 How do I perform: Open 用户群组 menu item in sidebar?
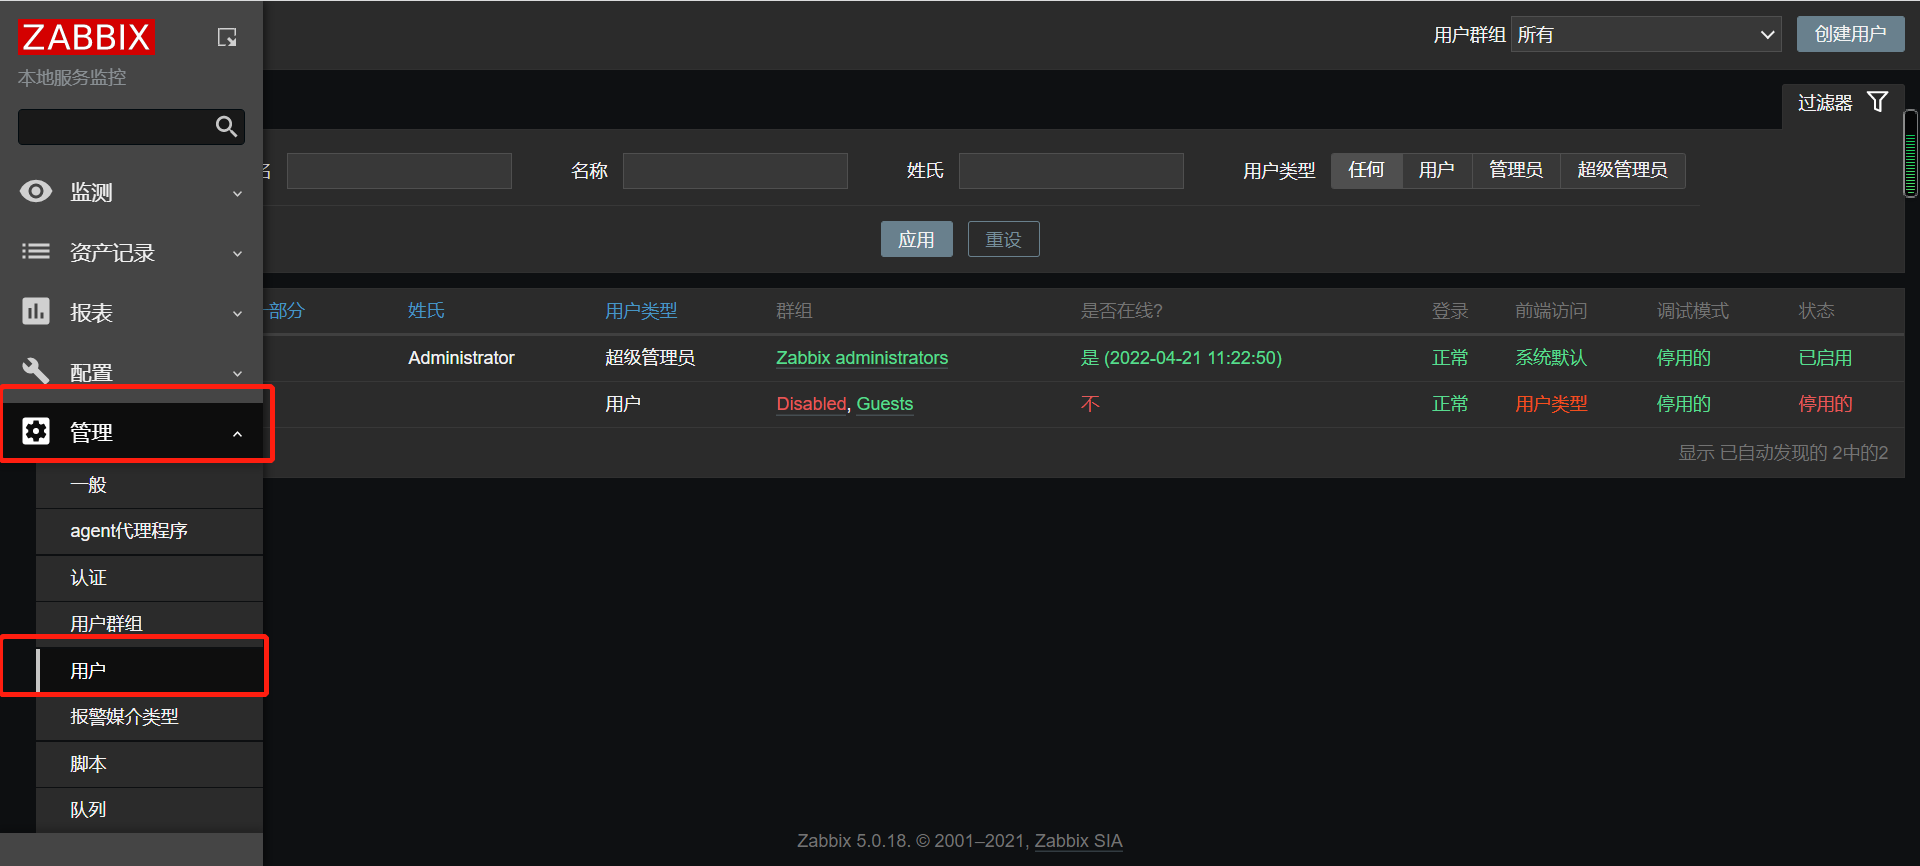(149, 624)
